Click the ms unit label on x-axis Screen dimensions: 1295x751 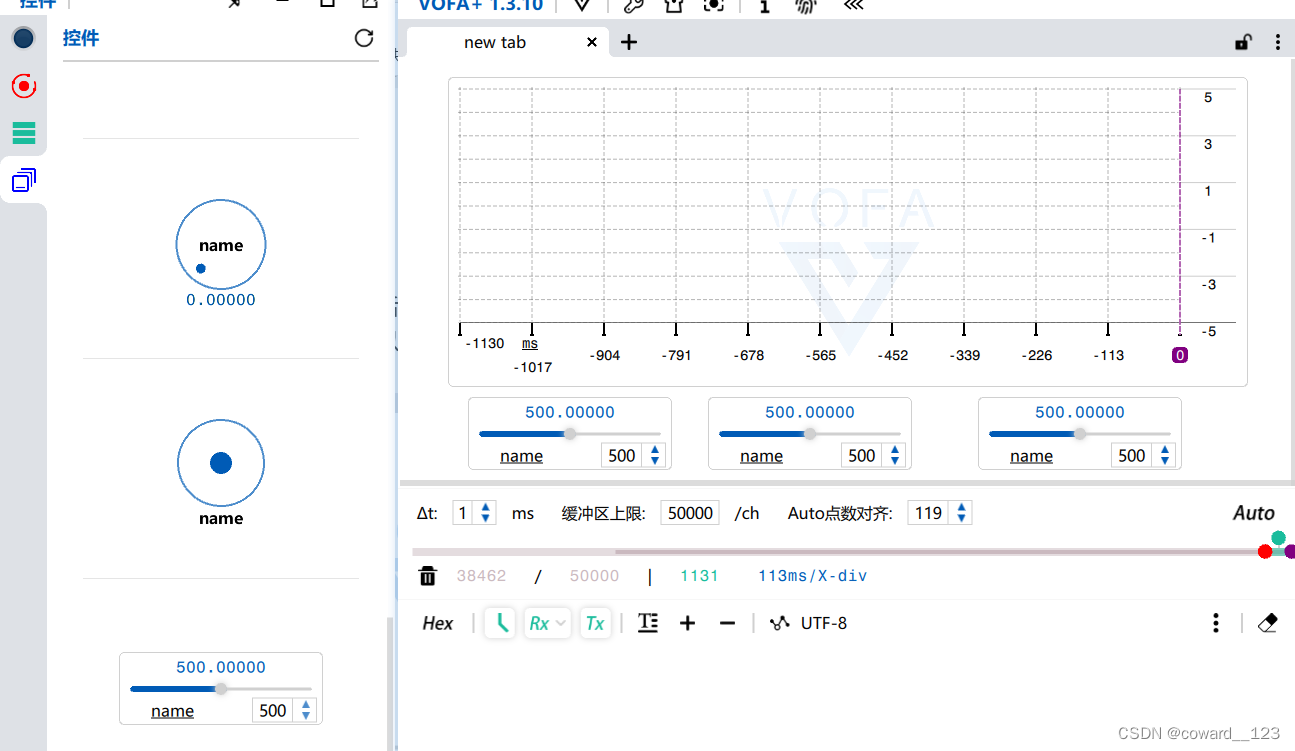click(530, 344)
